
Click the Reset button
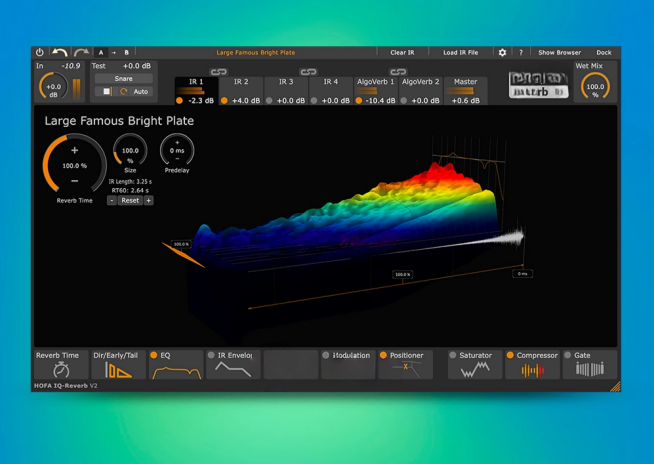[130, 201]
